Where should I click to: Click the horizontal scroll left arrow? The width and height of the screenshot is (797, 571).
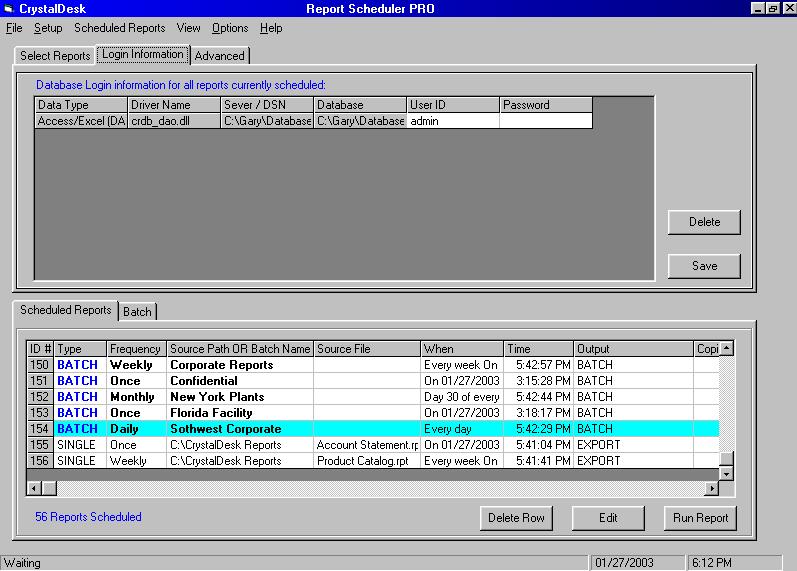34,489
